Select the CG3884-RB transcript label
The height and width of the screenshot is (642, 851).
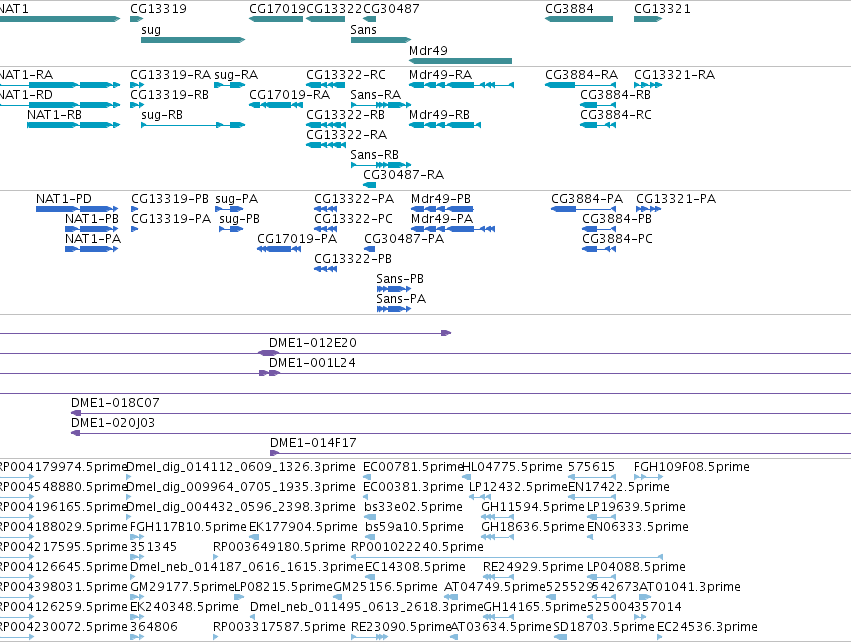[615, 94]
